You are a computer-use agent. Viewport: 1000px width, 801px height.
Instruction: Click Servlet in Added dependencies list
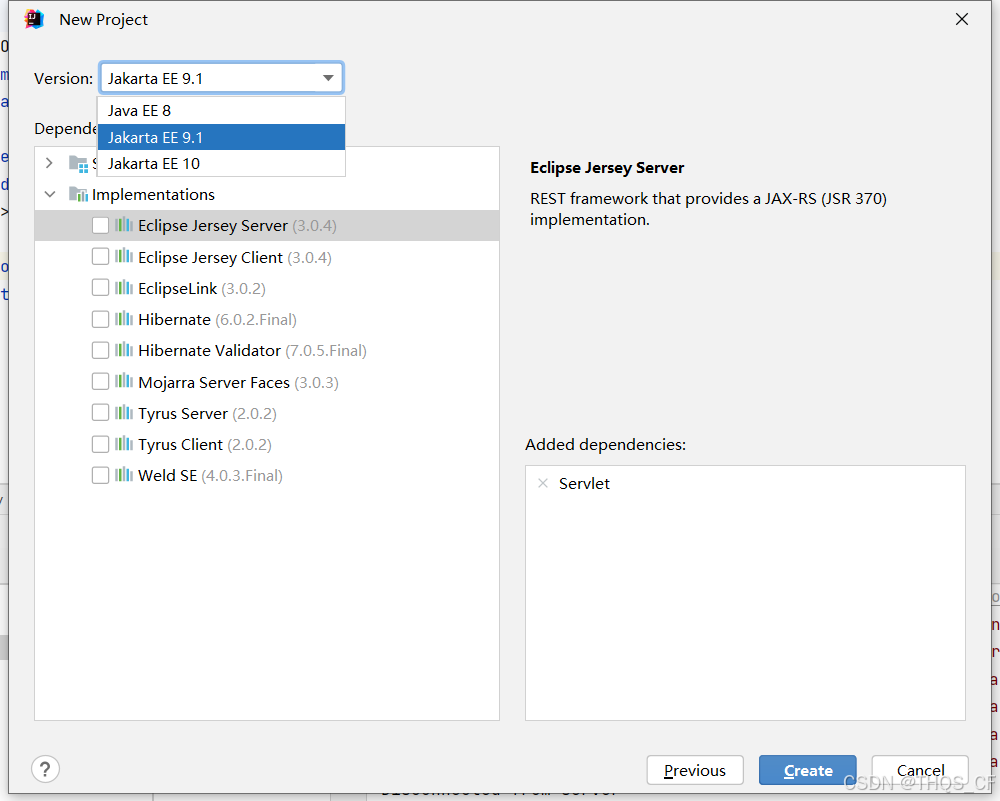[584, 483]
